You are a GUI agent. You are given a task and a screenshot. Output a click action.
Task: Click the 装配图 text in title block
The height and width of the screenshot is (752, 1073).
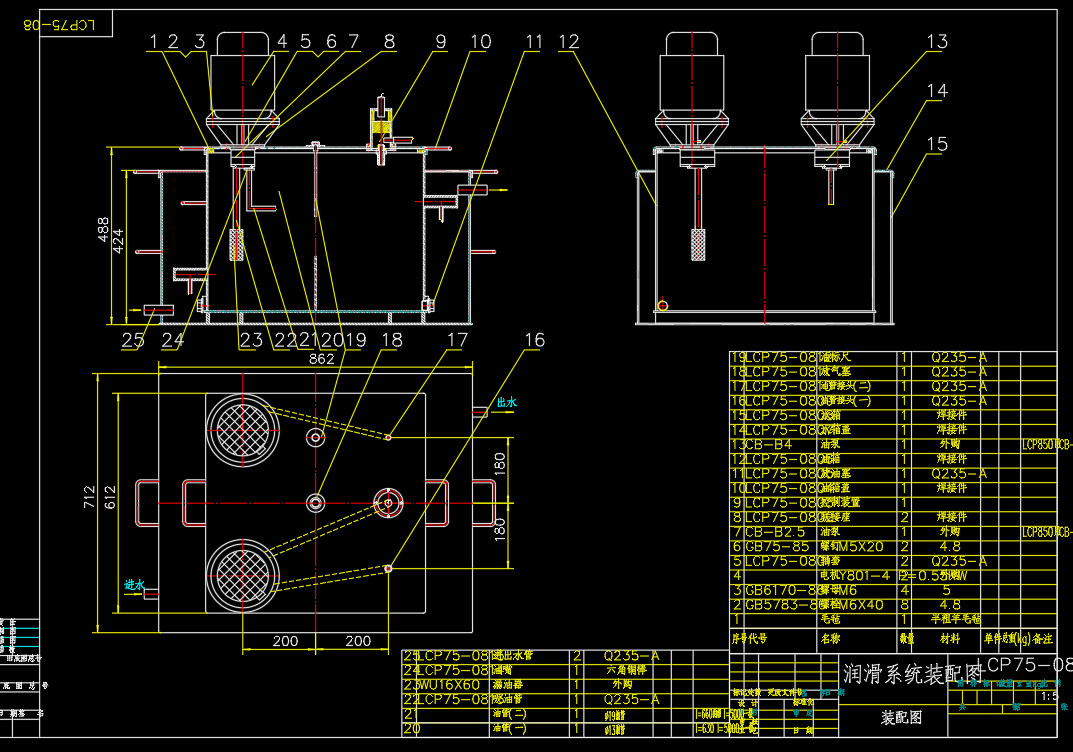901,717
